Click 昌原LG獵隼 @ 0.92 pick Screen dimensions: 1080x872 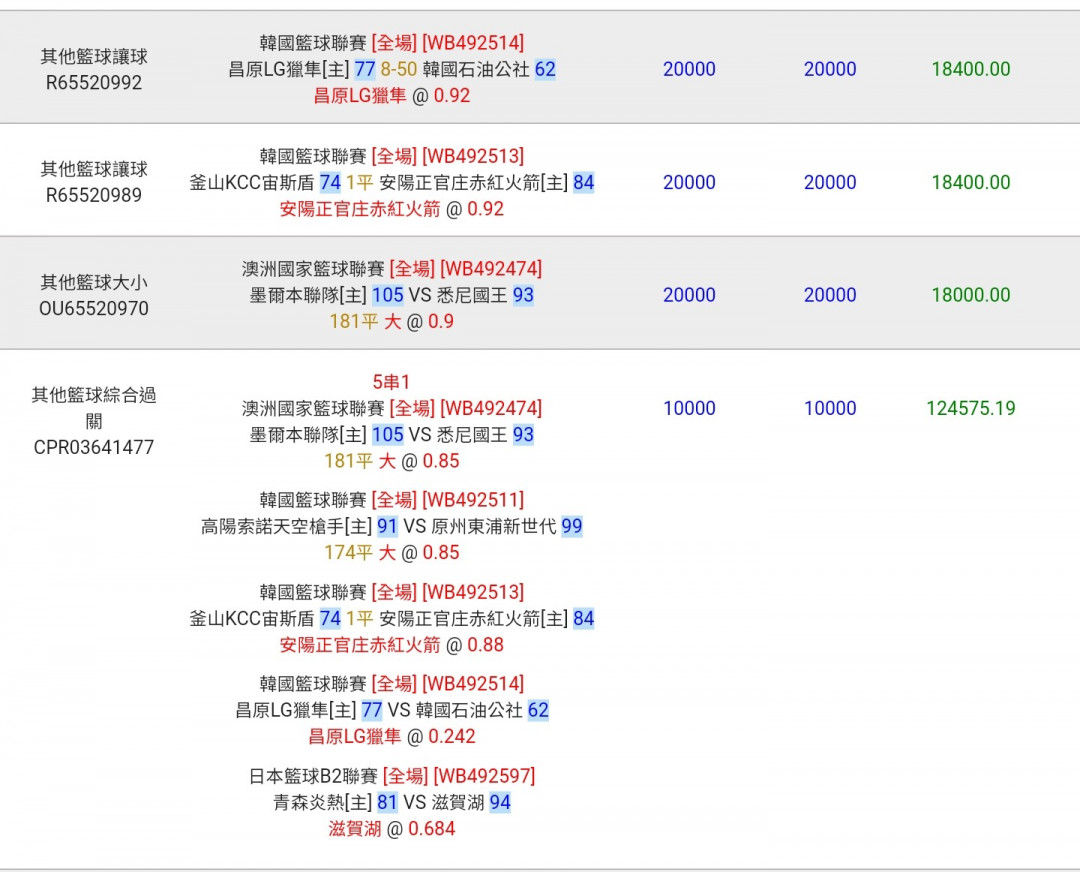point(391,96)
